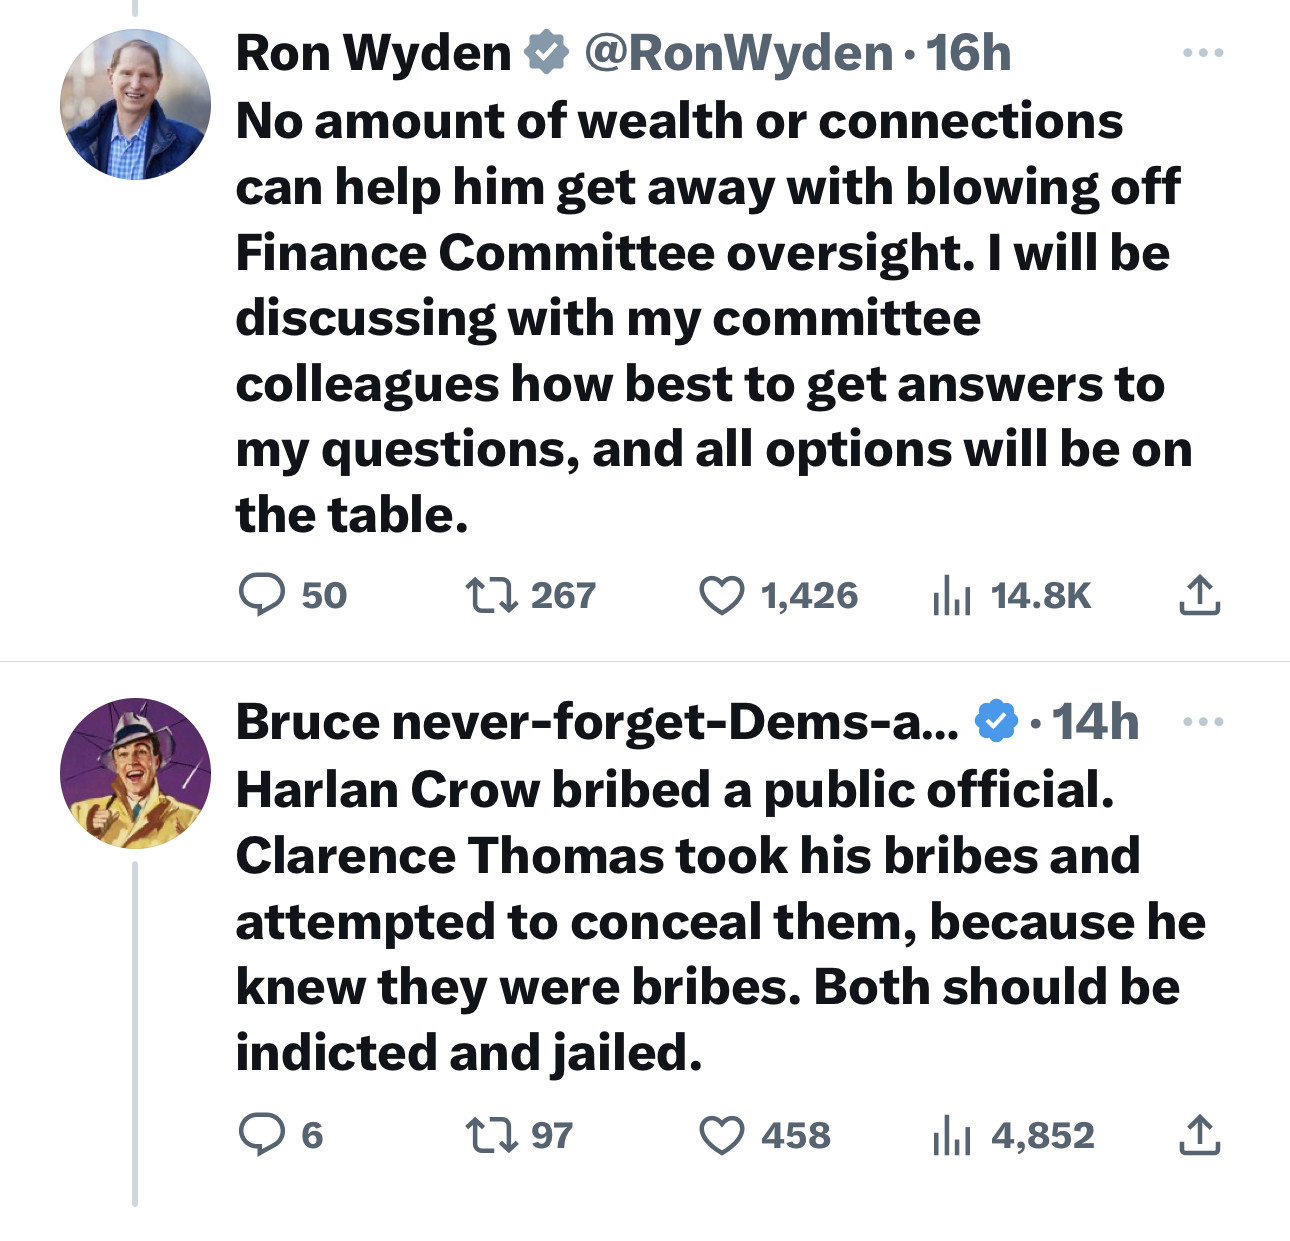Retweet Ron Wyden's tweet
This screenshot has width=1290, height=1241.
(x=492, y=596)
